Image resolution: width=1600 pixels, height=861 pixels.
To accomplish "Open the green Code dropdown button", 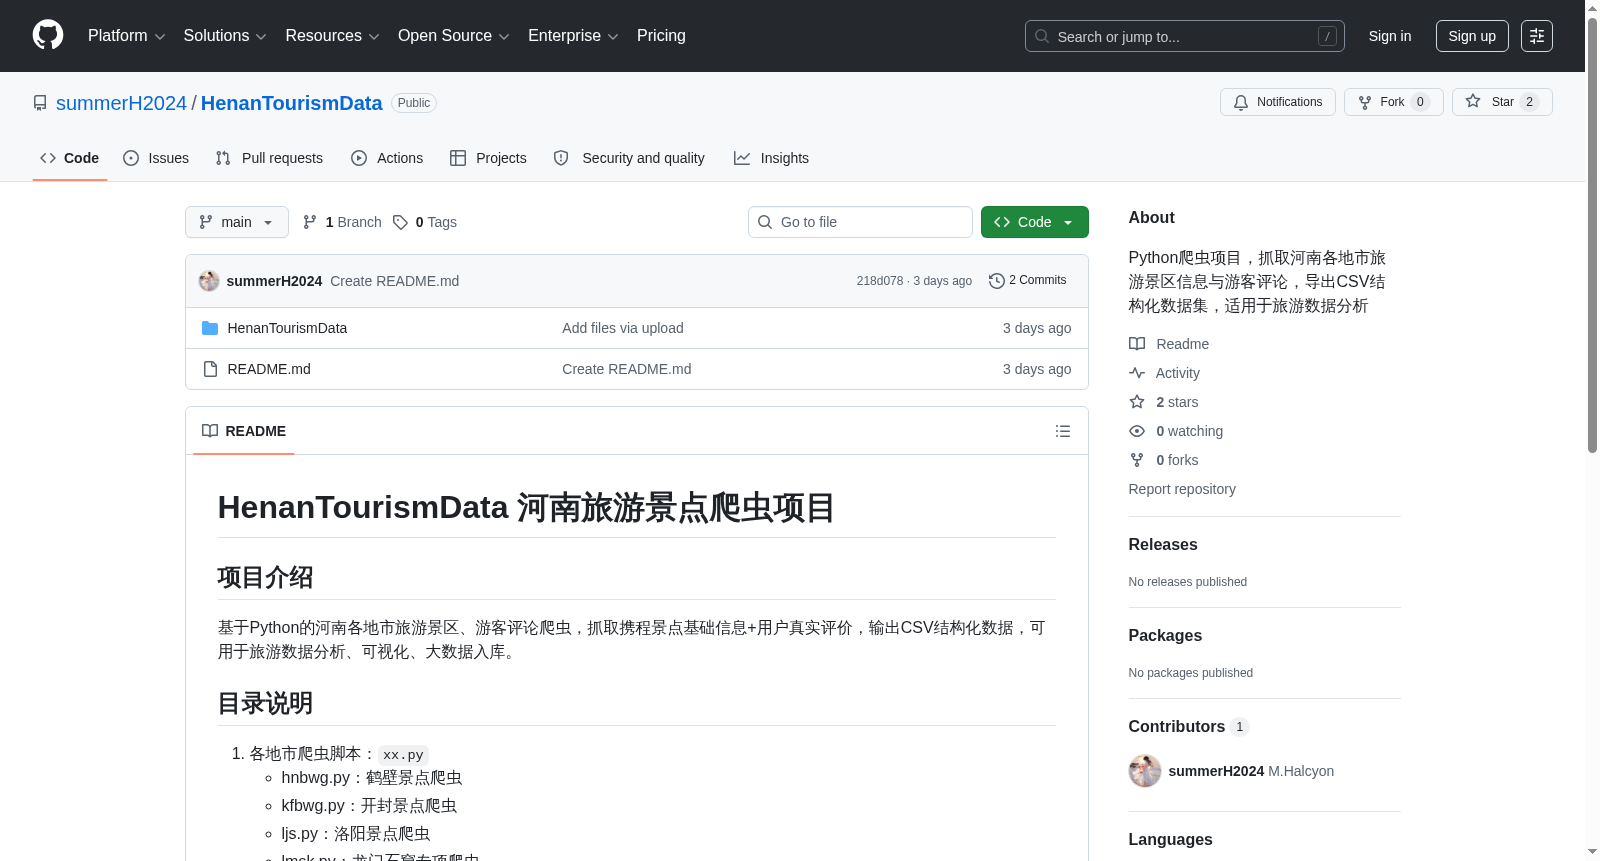I will click(1034, 222).
